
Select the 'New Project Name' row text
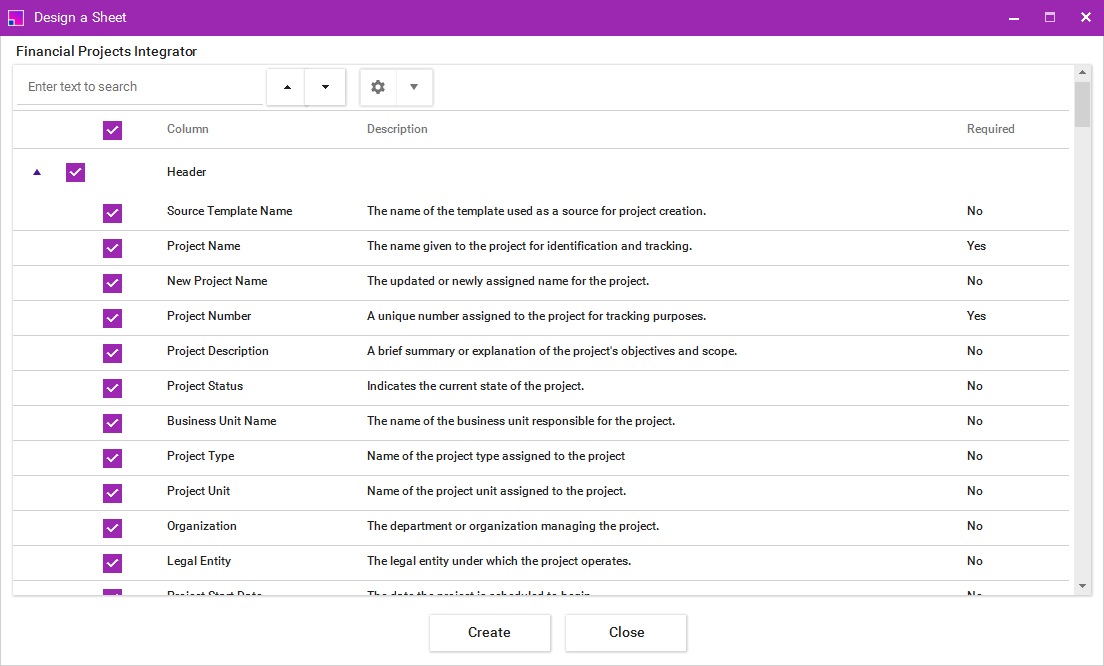coord(217,281)
